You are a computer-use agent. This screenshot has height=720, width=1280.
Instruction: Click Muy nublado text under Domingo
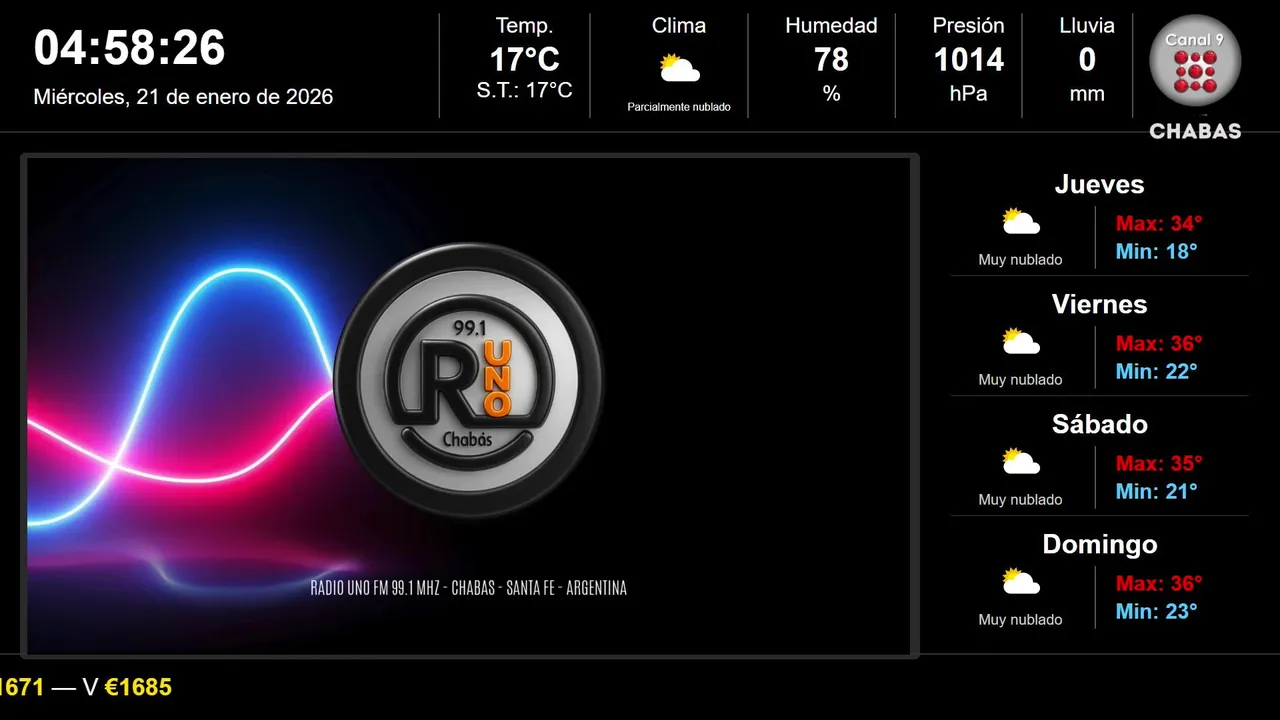(1020, 620)
